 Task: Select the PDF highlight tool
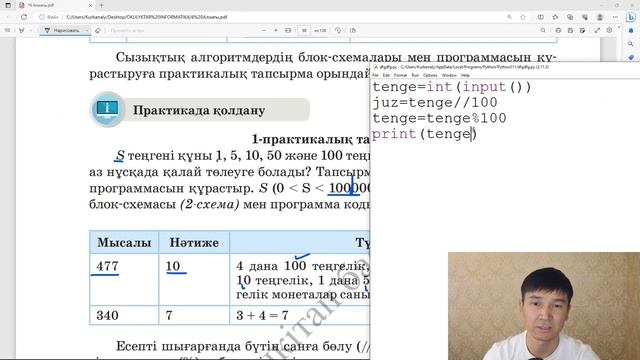(x=21, y=31)
